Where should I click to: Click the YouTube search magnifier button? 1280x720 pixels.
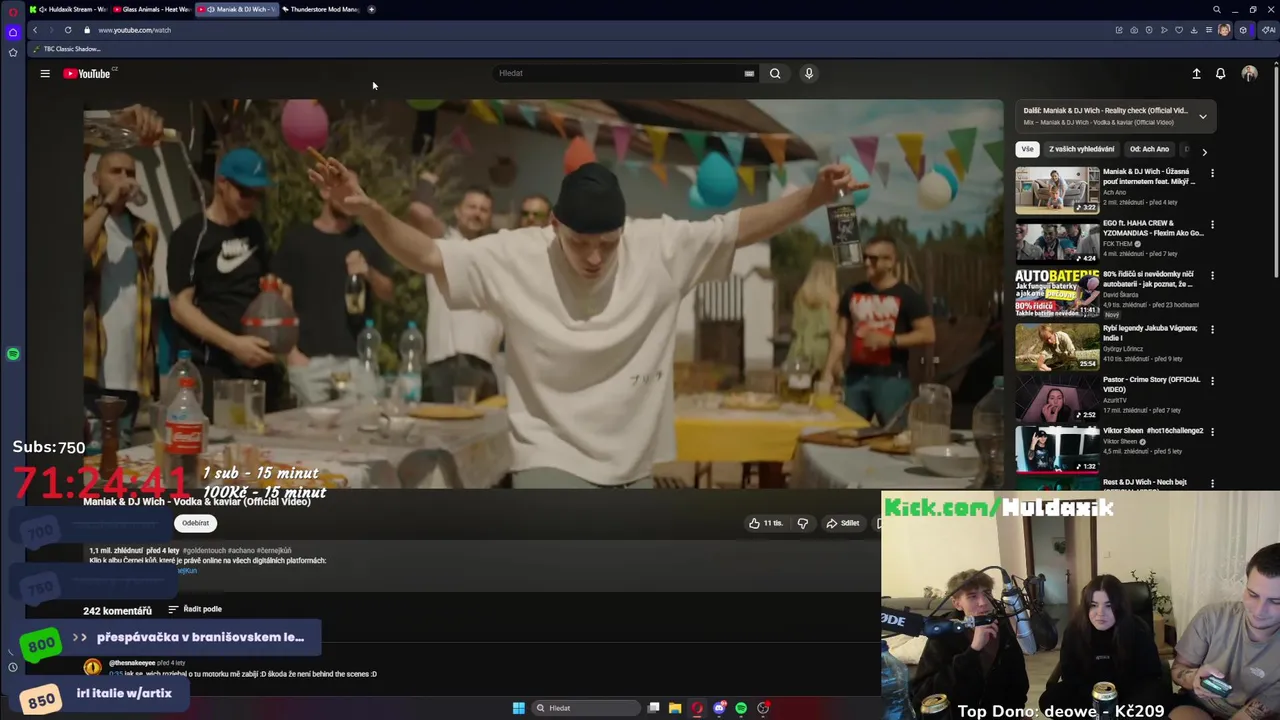[x=775, y=73]
